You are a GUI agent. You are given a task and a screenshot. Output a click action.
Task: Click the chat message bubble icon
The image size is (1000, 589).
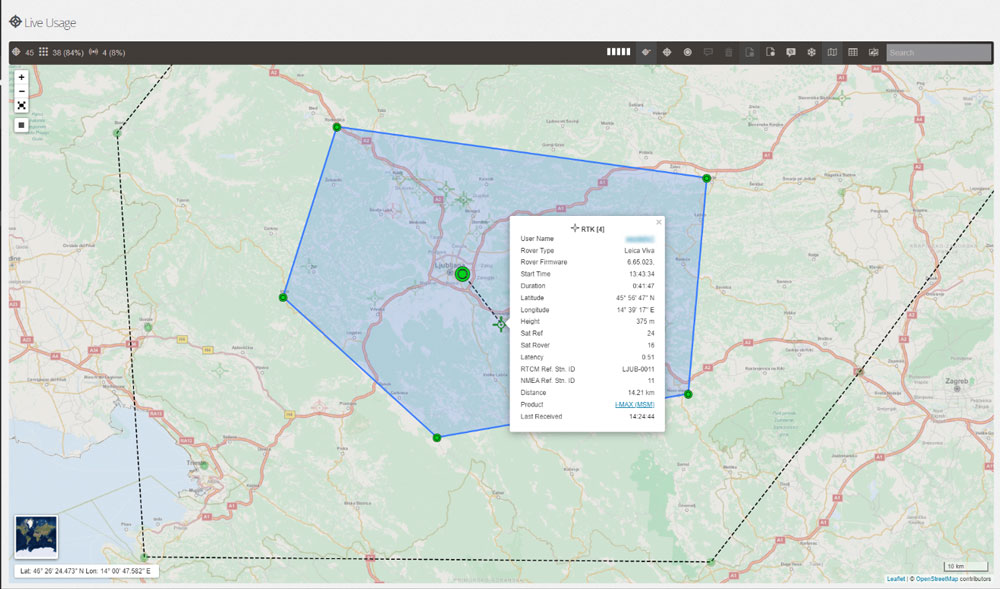click(x=791, y=52)
